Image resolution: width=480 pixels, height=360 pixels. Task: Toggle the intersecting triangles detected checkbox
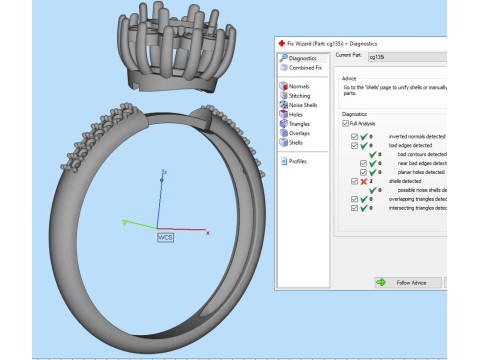click(354, 208)
